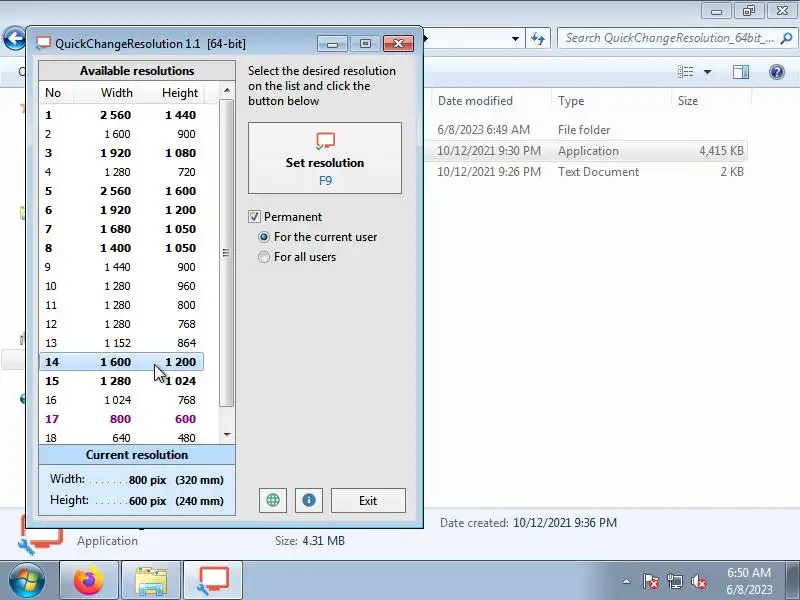
Task: Launch Firefox from the taskbar
Action: [89, 581]
